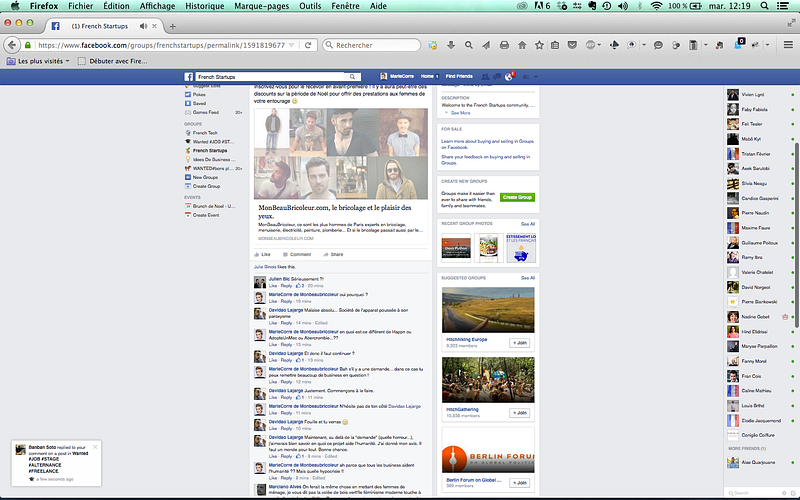Click Wi-Fi status icon in menu bar
This screenshot has width=800, height=500.
657,6
